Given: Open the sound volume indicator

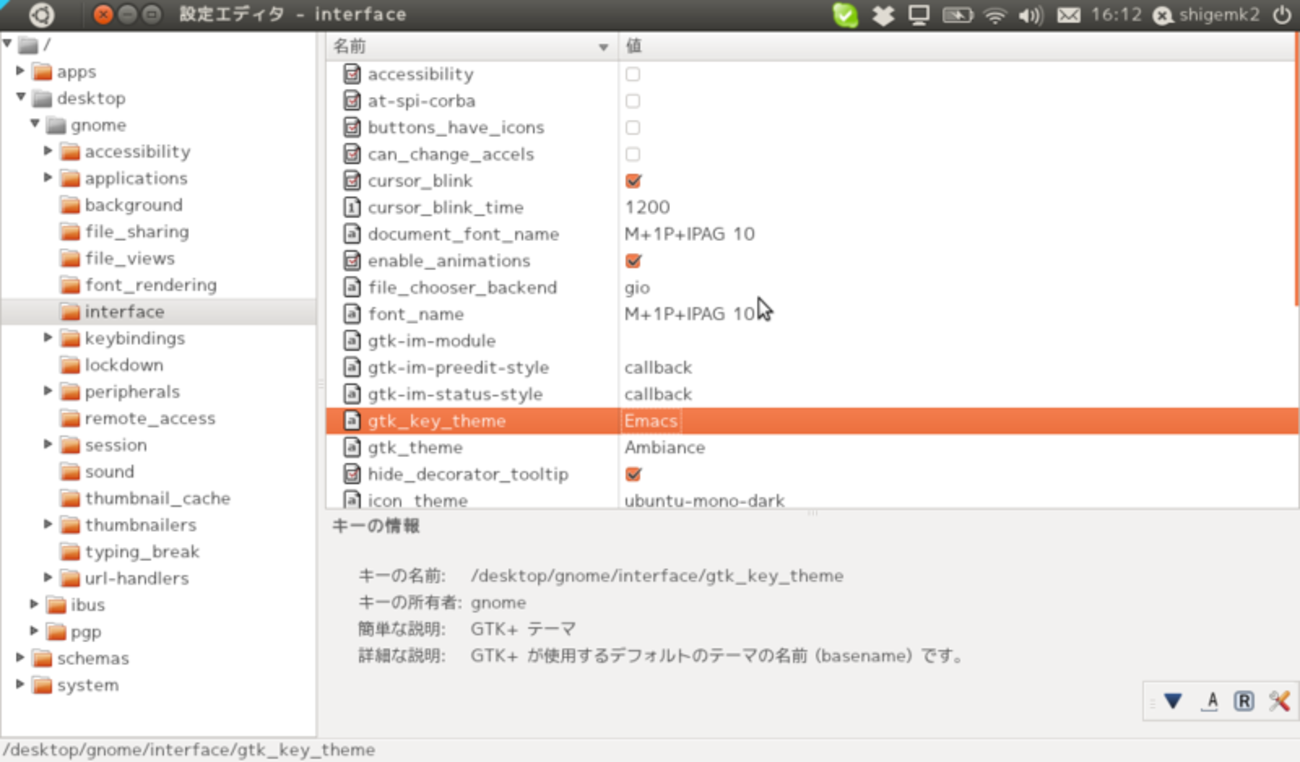Looking at the screenshot, I should [x=1030, y=15].
